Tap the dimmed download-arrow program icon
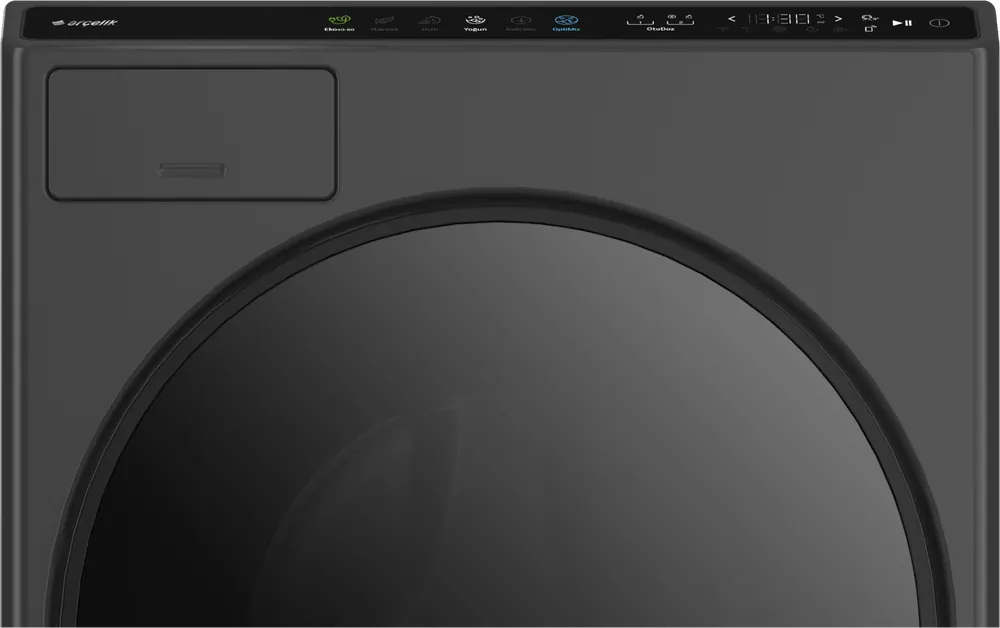 coord(520,20)
